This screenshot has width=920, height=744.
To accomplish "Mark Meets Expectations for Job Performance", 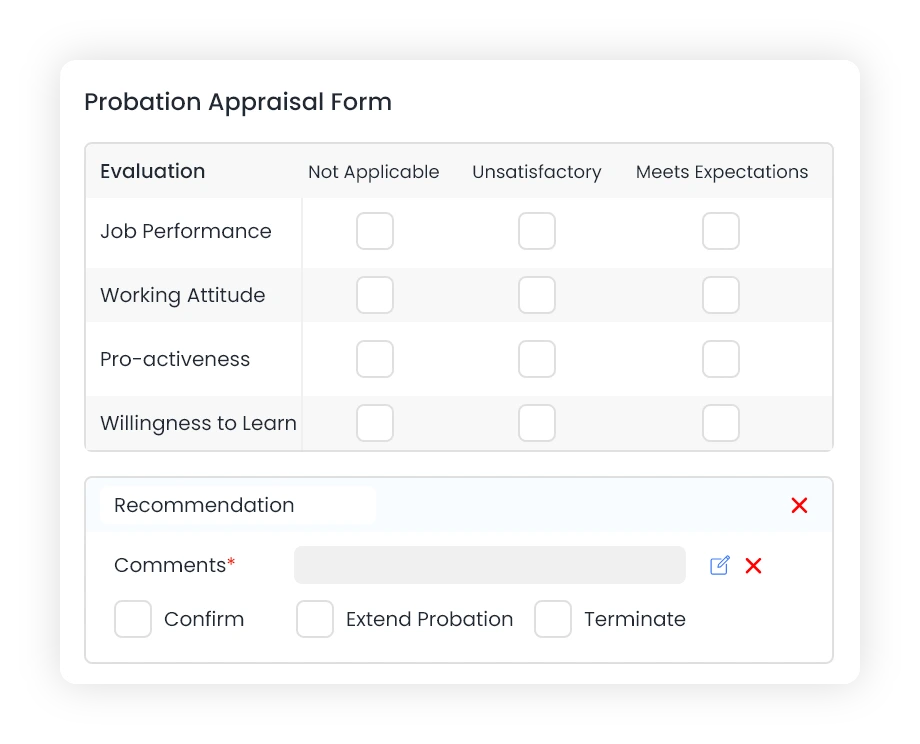I will coord(721,231).
